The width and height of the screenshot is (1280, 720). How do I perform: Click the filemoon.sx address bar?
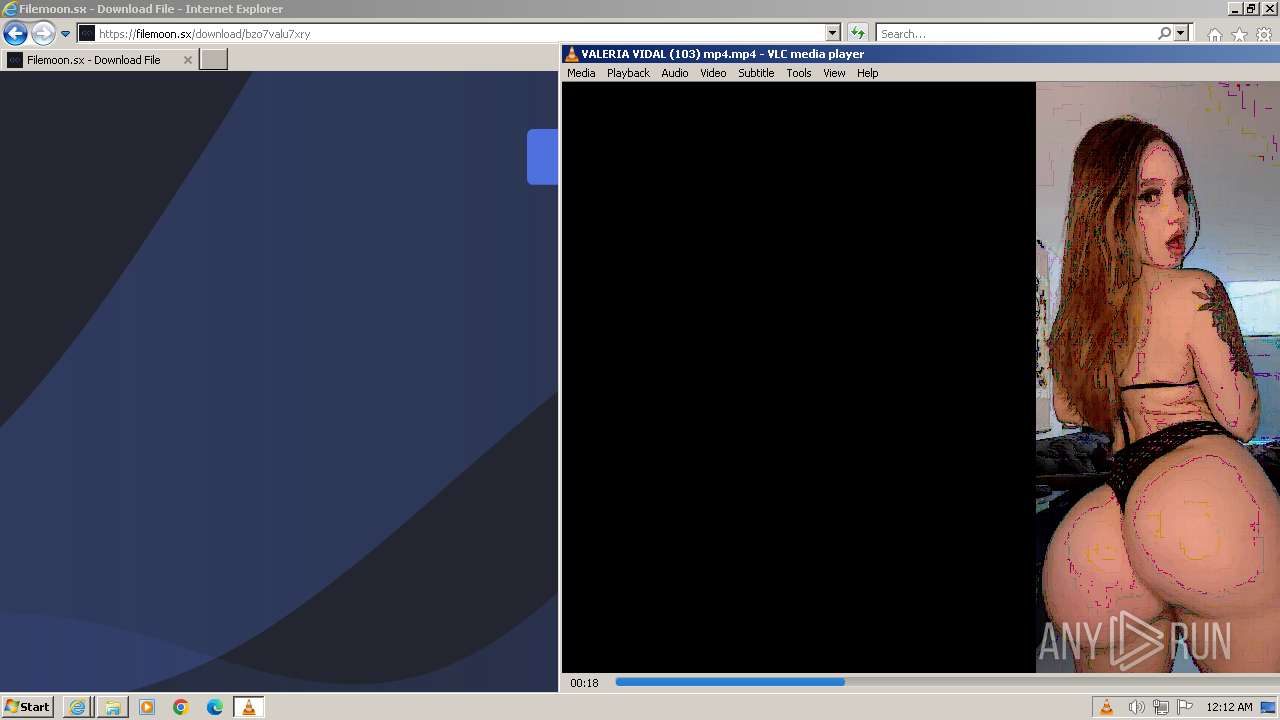pyautogui.click(x=450, y=33)
